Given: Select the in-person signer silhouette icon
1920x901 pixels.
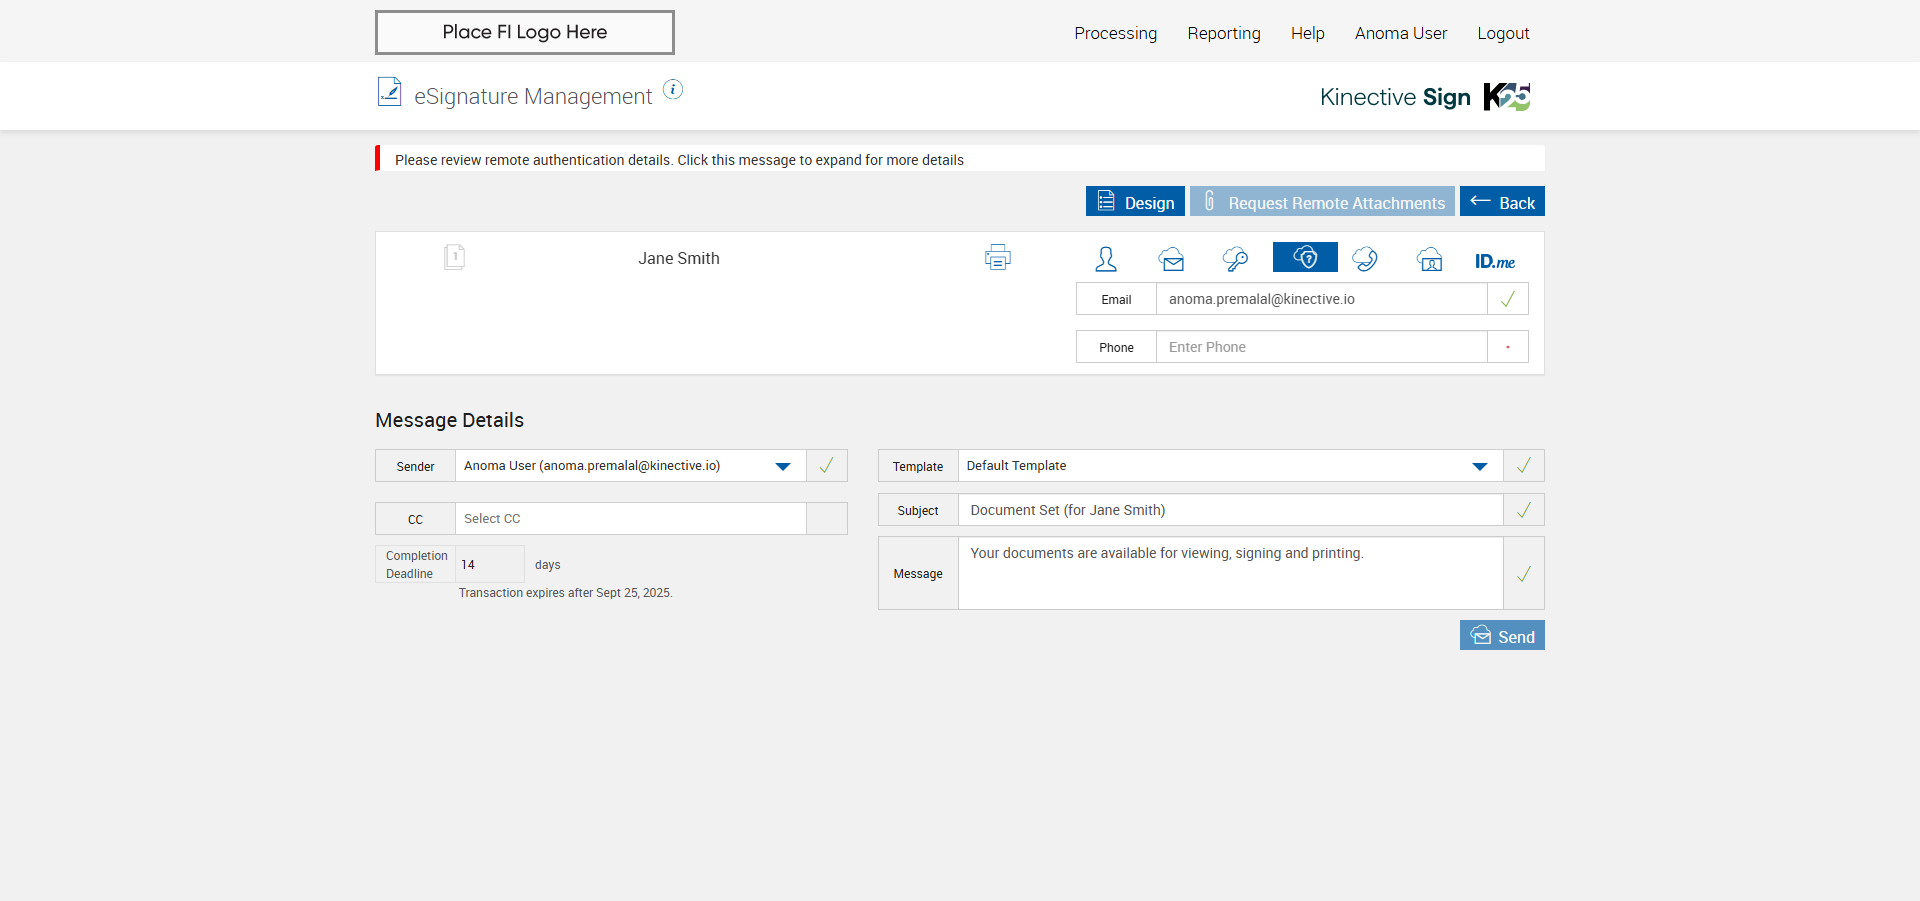Looking at the screenshot, I should (1105, 259).
